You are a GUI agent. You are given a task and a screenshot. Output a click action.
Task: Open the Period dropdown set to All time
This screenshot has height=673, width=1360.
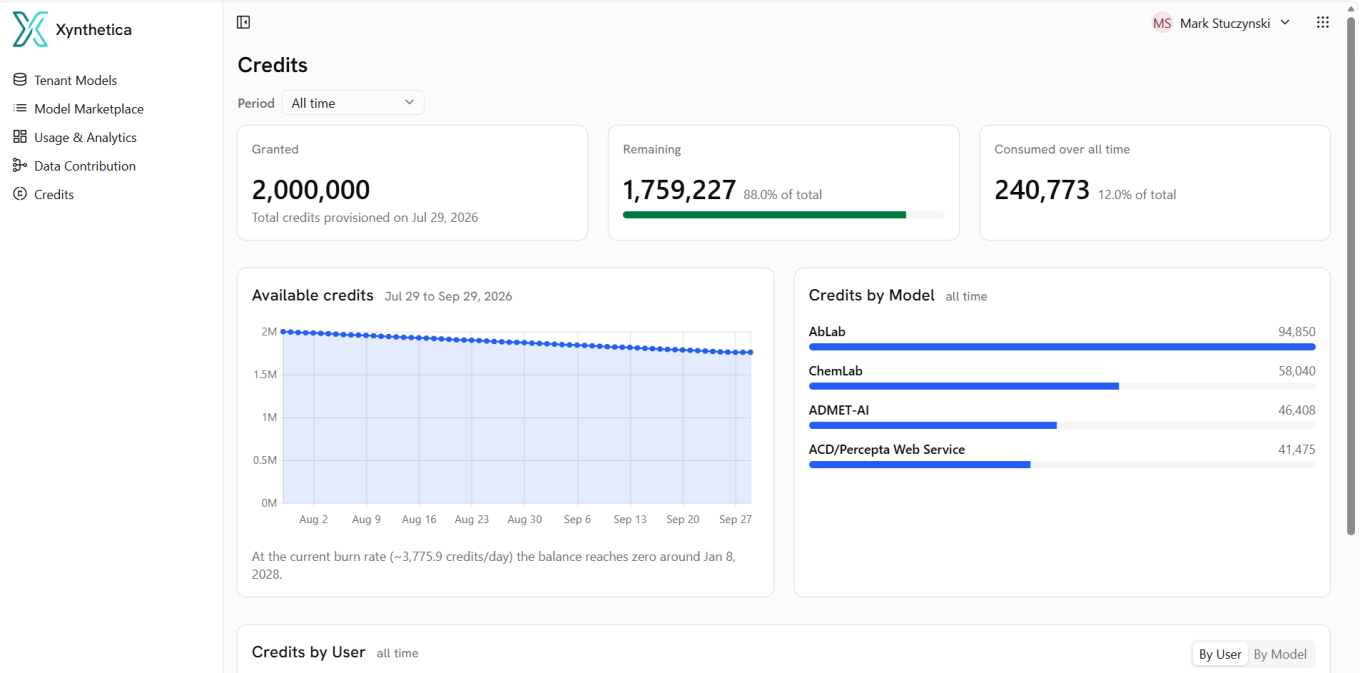pos(353,103)
